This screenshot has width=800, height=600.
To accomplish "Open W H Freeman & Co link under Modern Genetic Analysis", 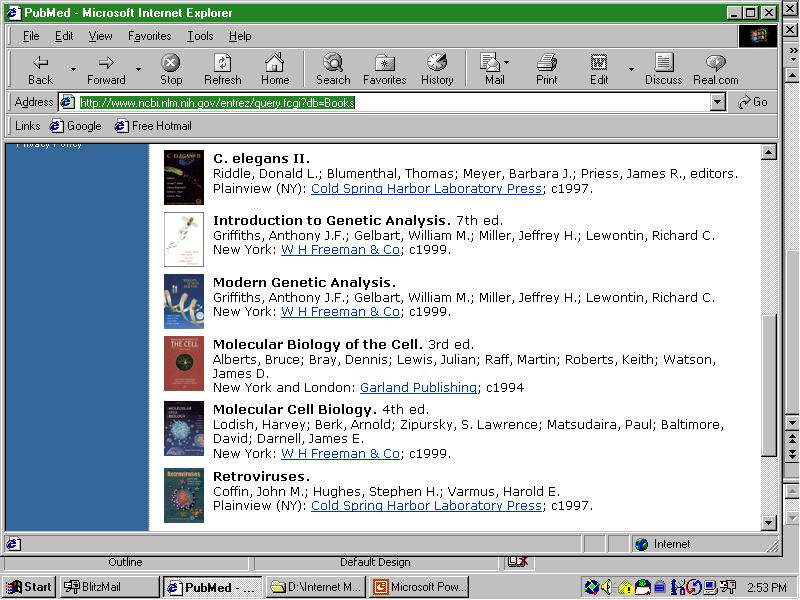I will coord(340,312).
